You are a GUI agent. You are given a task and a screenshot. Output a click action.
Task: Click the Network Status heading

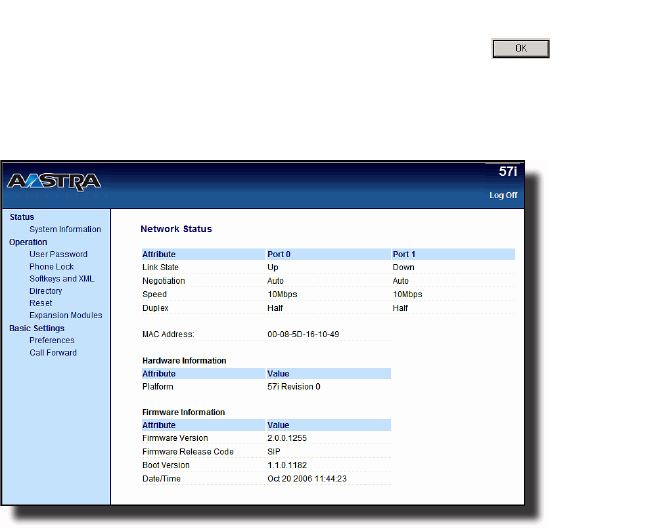(176, 229)
